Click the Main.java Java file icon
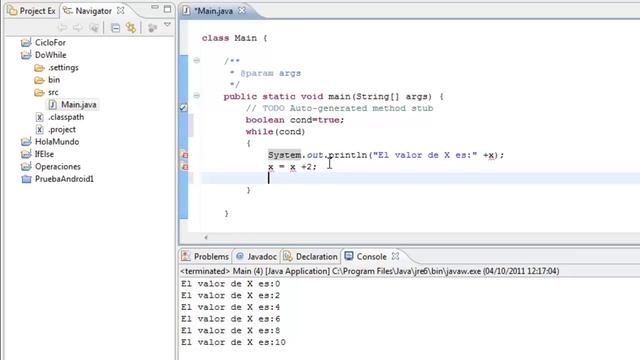This screenshot has height=360, width=640. click(53, 105)
